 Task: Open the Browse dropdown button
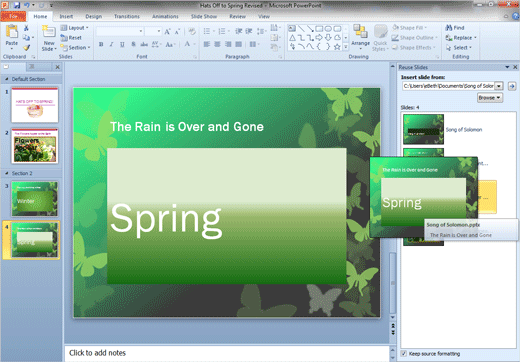tap(490, 98)
